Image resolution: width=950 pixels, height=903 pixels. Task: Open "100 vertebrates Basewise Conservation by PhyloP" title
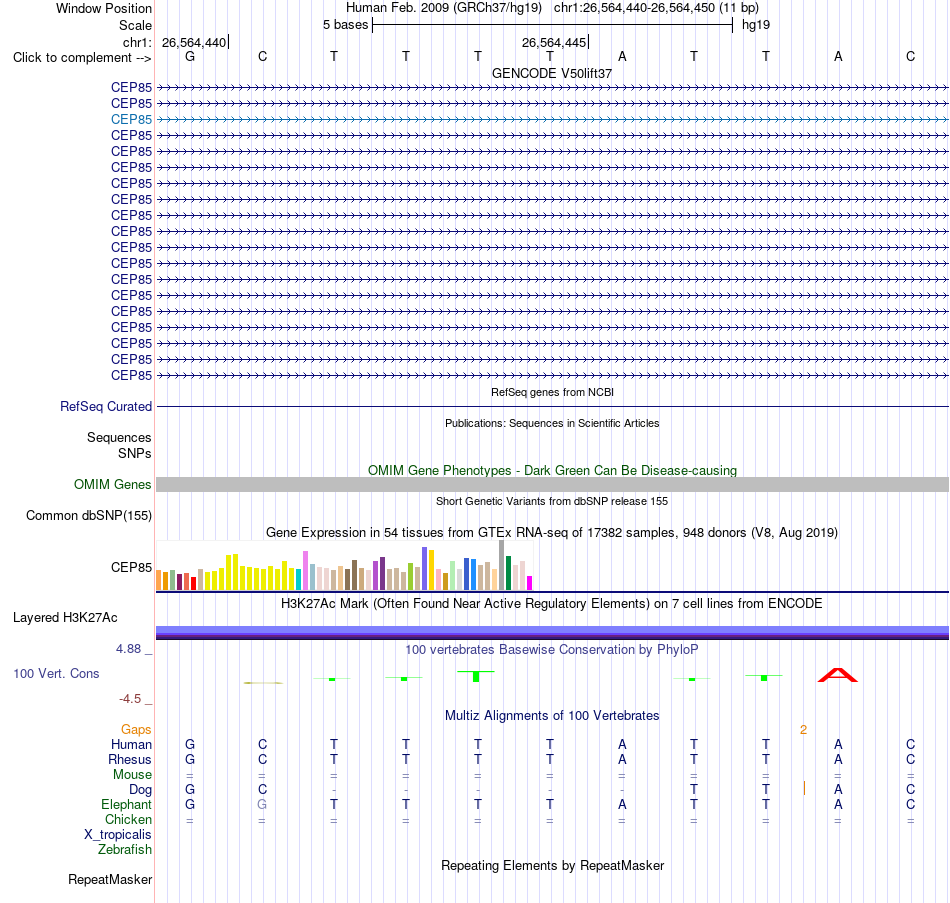pyautogui.click(x=552, y=650)
